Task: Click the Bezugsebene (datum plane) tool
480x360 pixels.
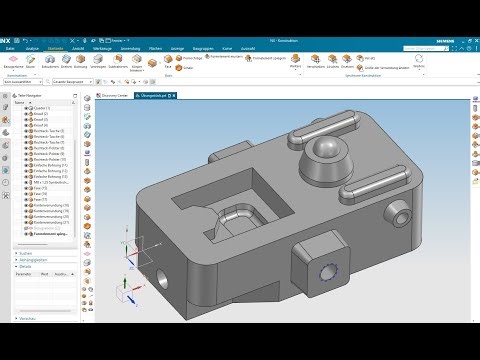Action: (x=13, y=62)
